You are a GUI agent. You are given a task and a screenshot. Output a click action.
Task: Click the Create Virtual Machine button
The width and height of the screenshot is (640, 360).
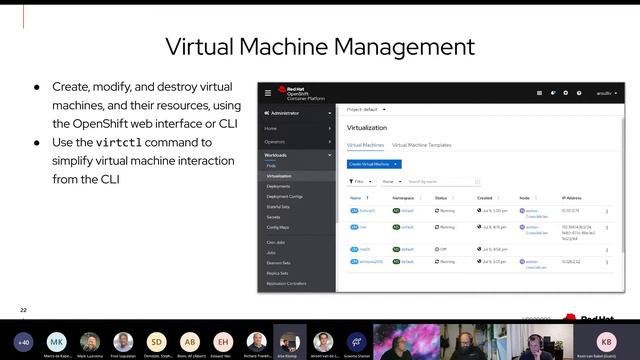374,164
